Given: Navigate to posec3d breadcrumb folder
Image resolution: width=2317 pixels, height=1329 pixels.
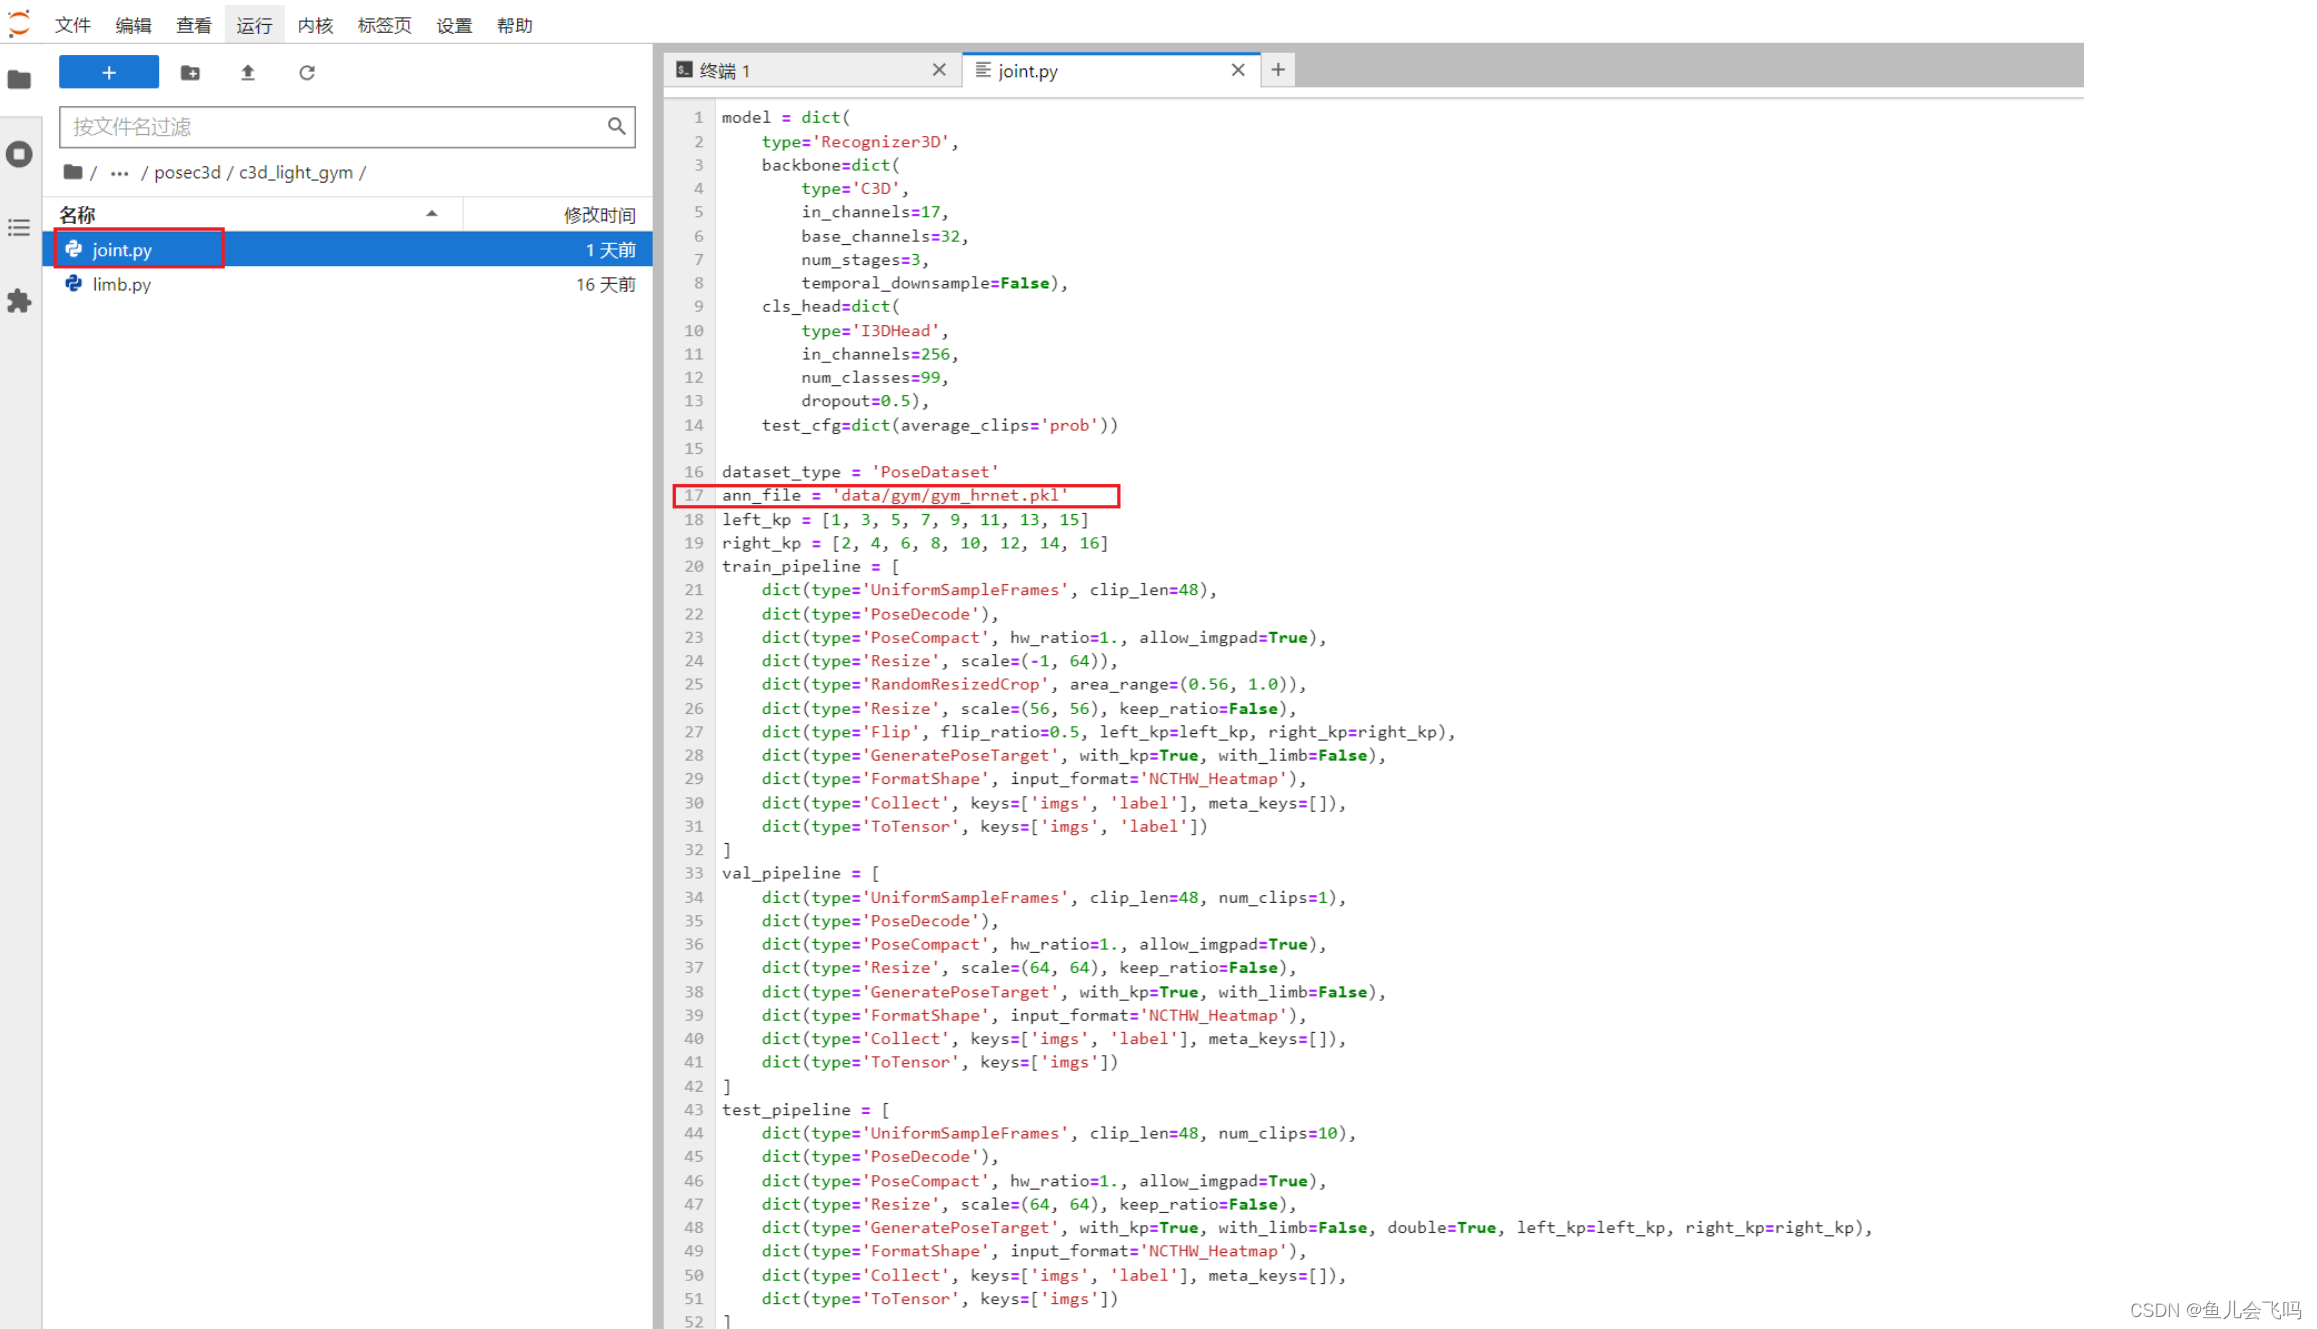Looking at the screenshot, I should [187, 172].
